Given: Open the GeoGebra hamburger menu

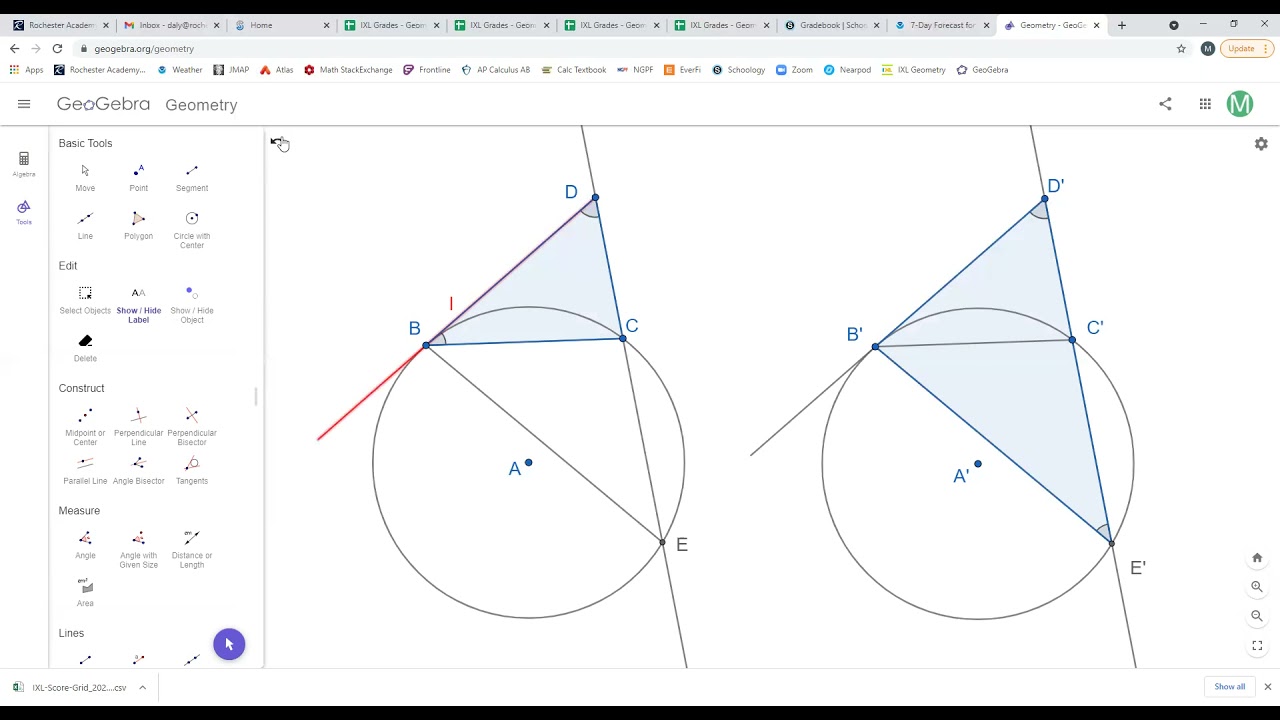Looking at the screenshot, I should pos(24,104).
